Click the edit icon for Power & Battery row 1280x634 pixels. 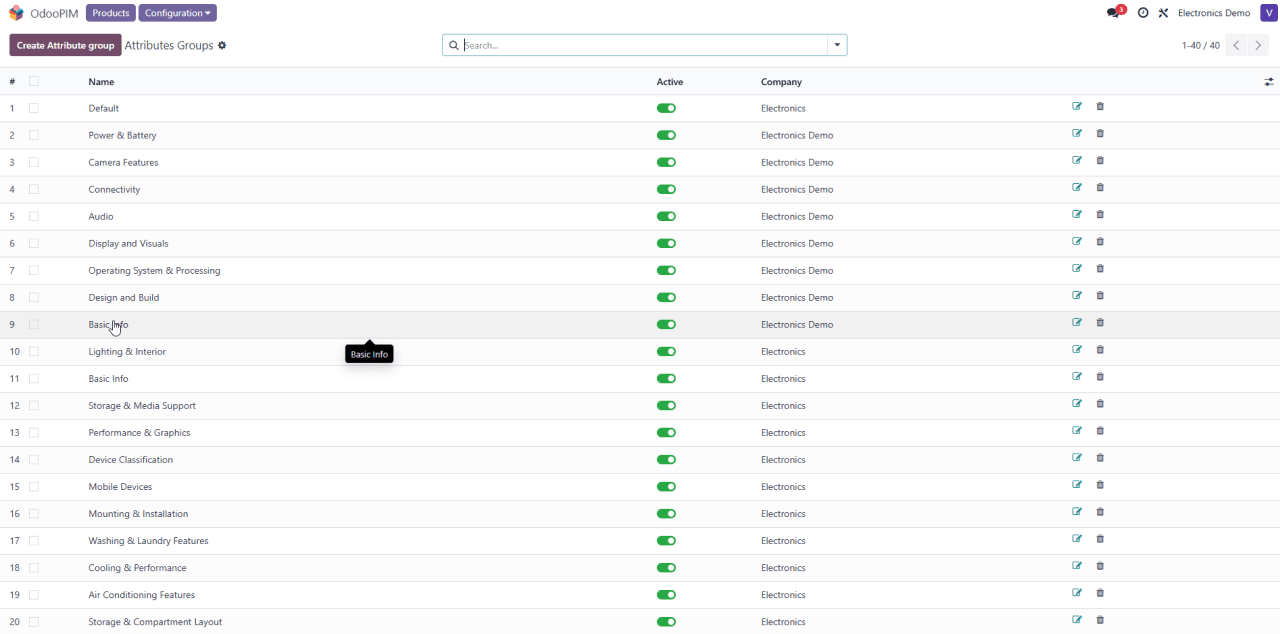1077,133
